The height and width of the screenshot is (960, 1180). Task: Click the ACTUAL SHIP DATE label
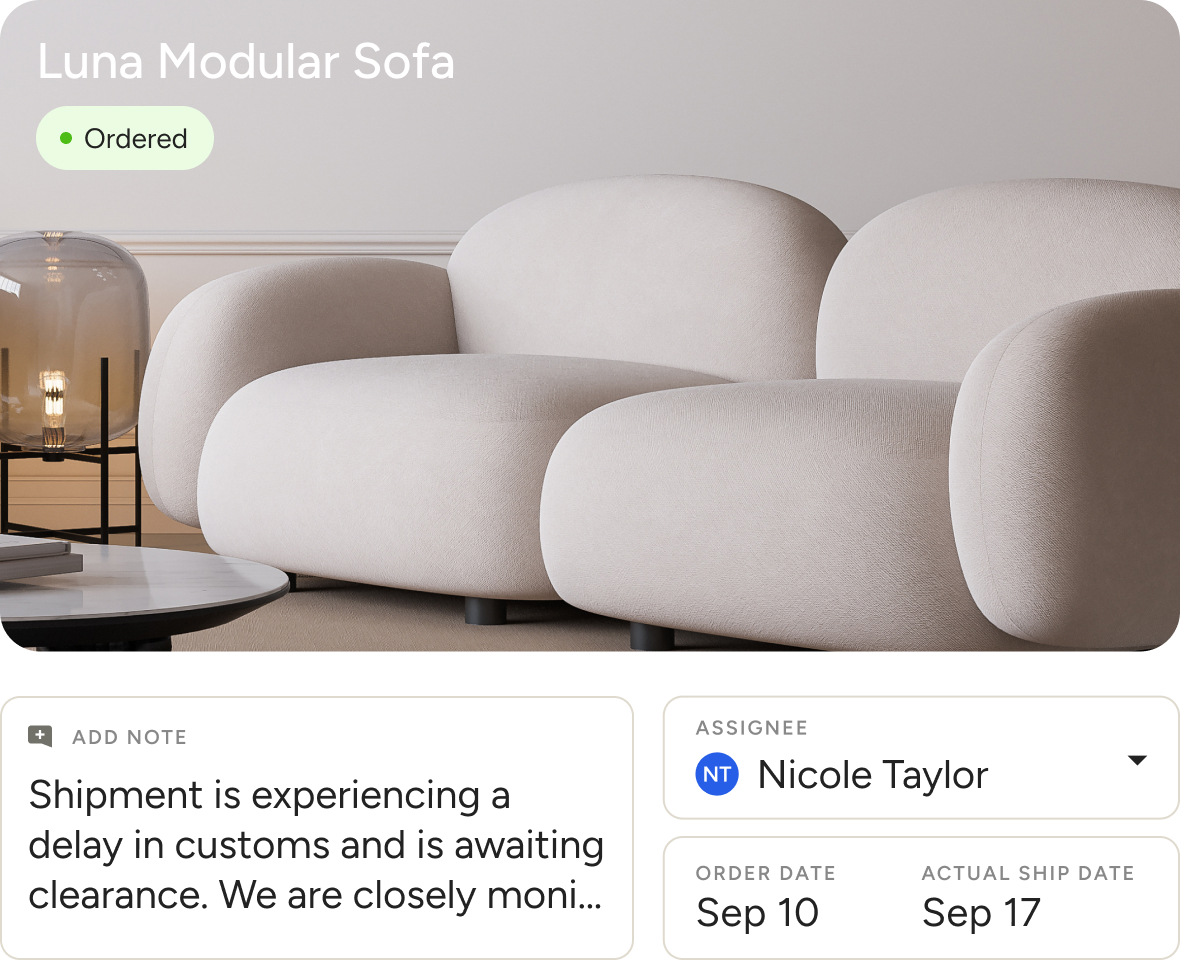coord(1028,873)
